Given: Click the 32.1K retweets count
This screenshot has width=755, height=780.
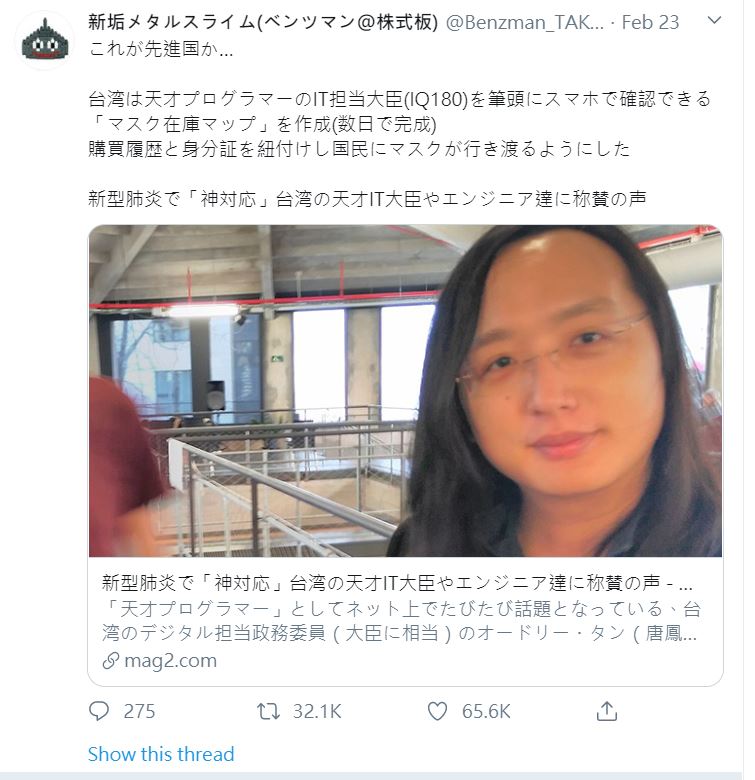Looking at the screenshot, I should tap(317, 711).
